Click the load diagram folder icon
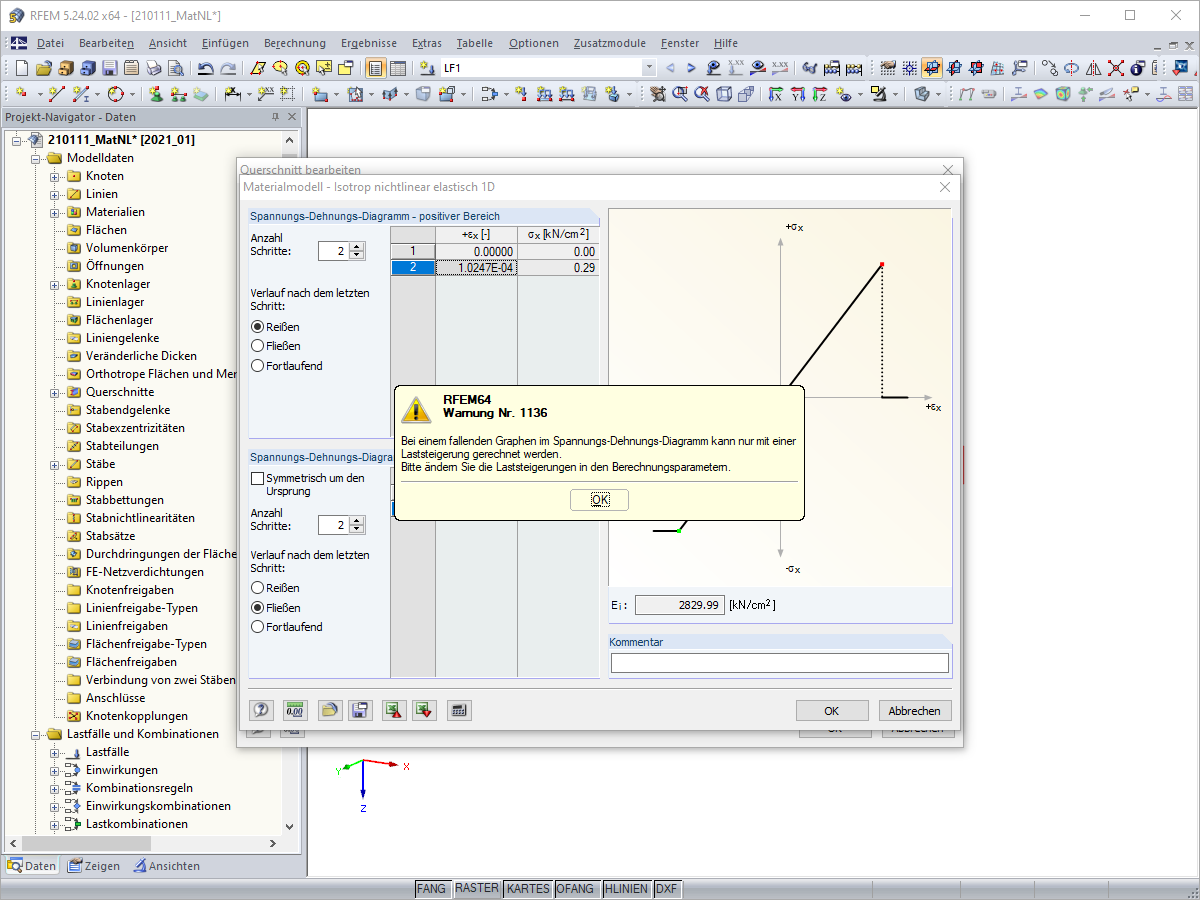The width and height of the screenshot is (1200, 900). [329, 710]
